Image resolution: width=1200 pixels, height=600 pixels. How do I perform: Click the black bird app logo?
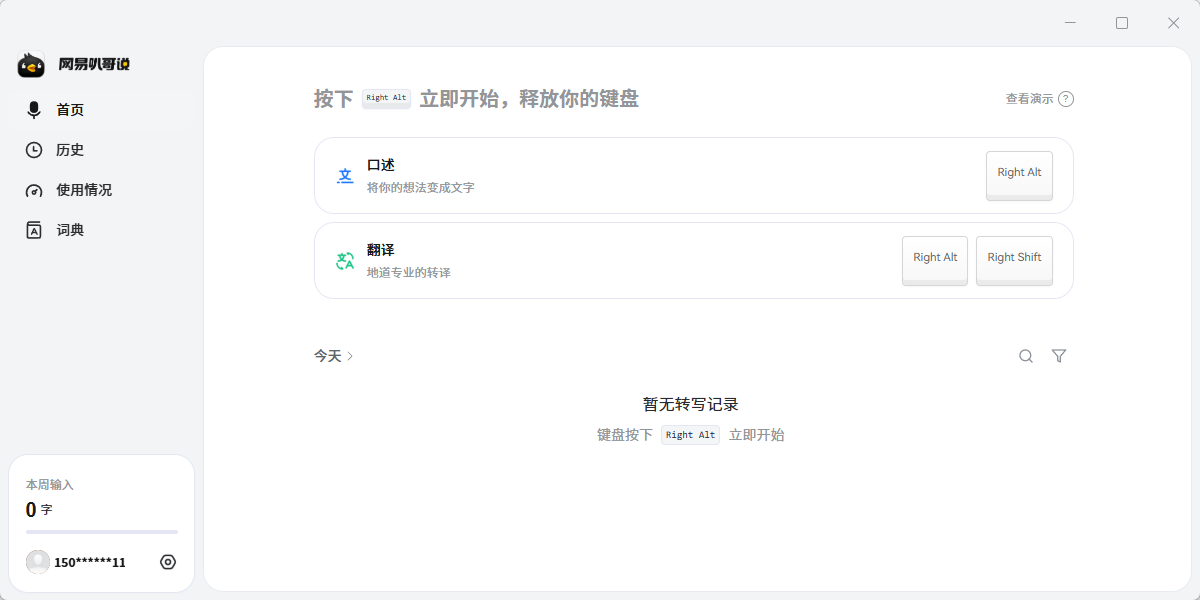tap(31, 65)
